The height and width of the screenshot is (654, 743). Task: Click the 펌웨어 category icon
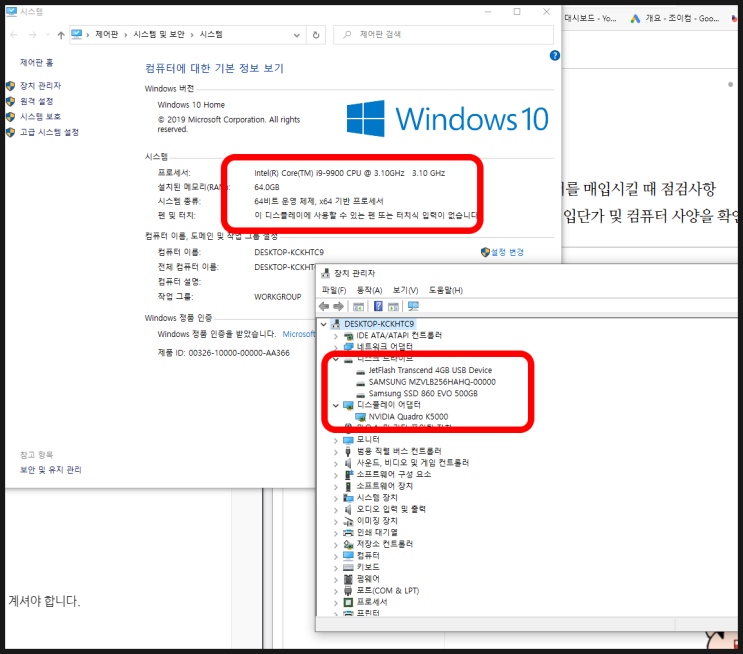point(349,579)
